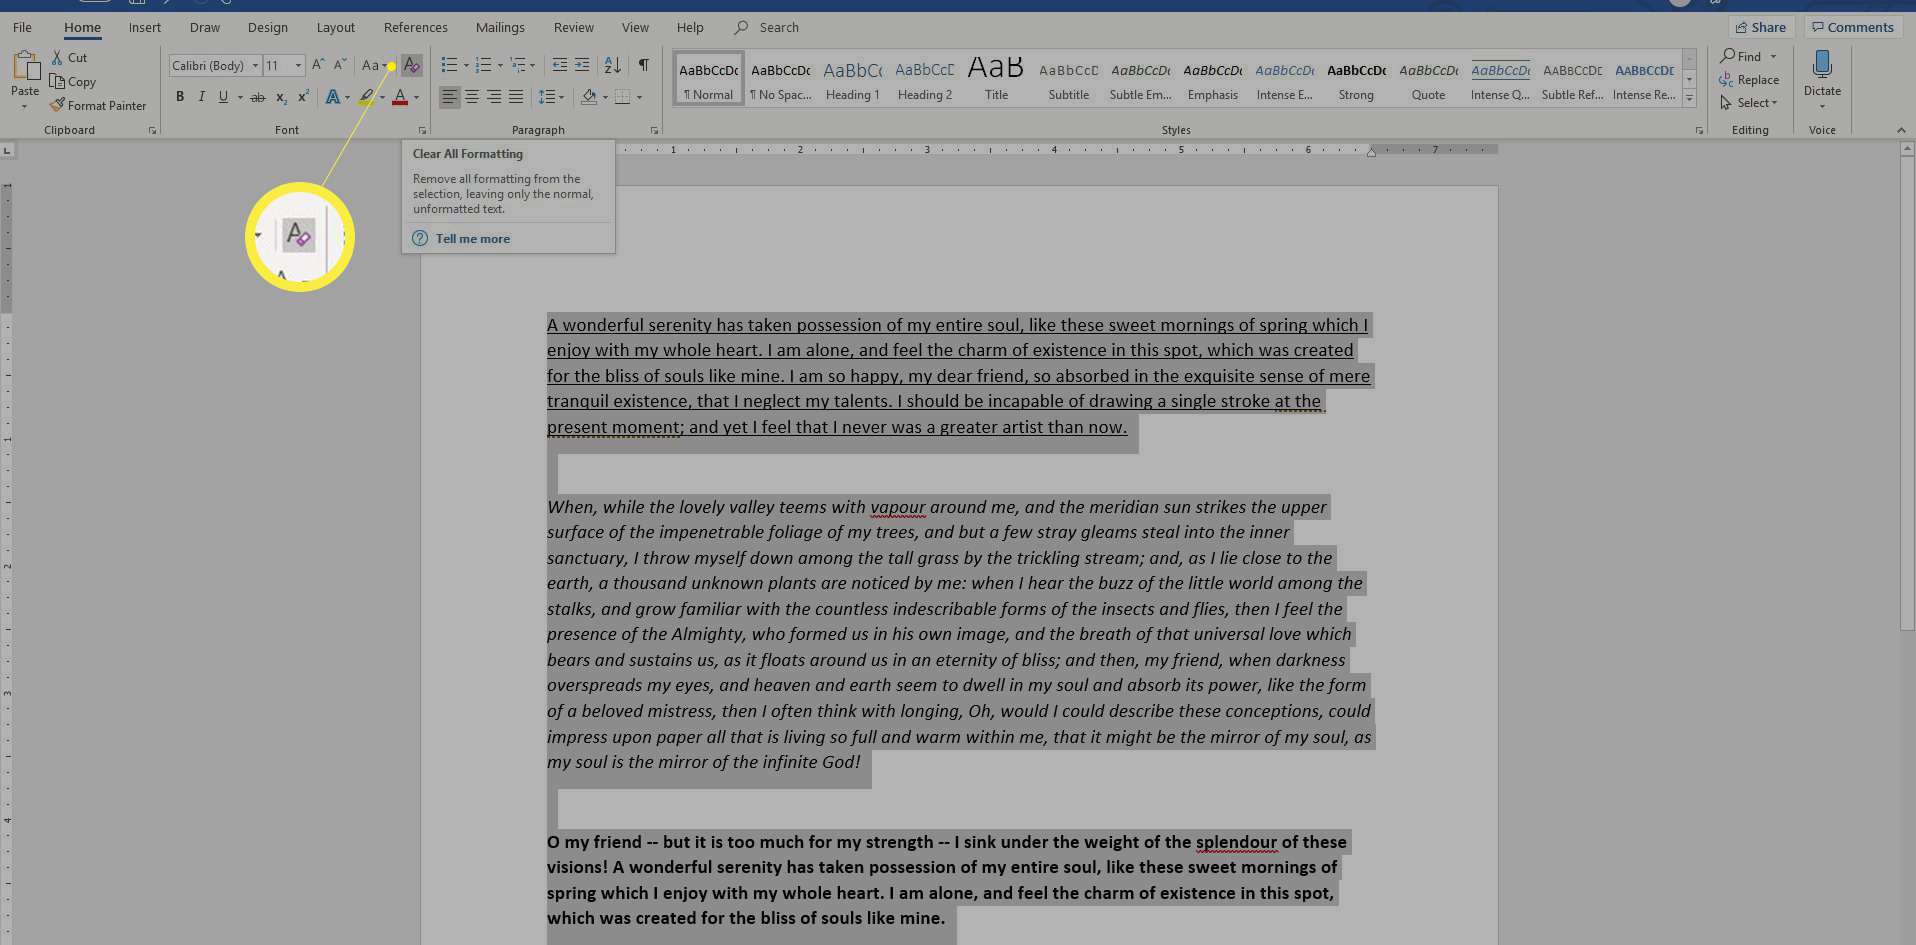
Task: Switch to the Design tab
Action: [x=268, y=27]
